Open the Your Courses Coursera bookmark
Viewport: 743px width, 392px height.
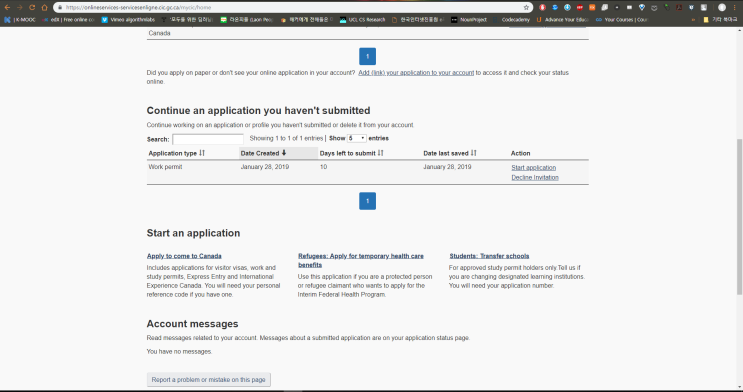621,20
